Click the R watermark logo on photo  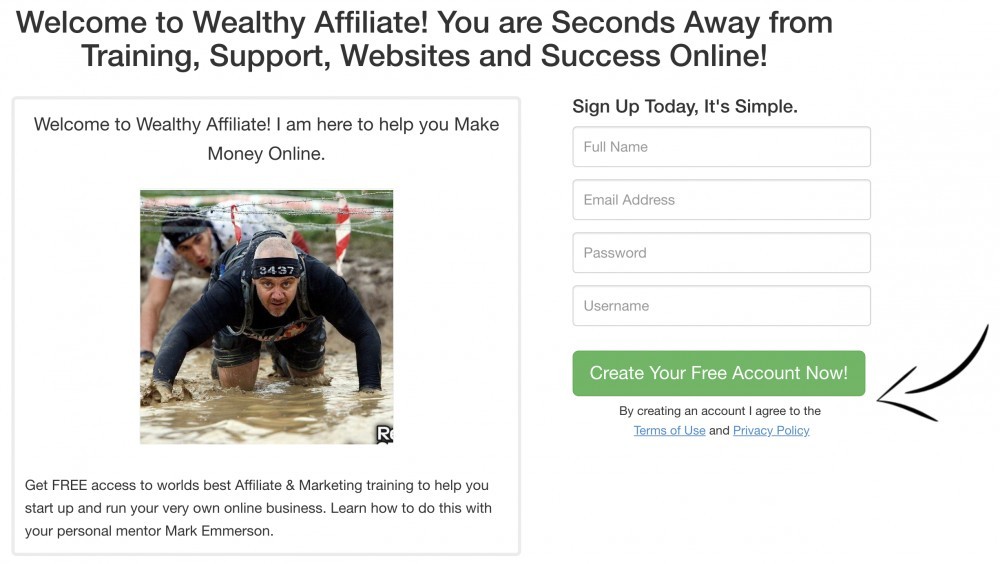coord(385,434)
